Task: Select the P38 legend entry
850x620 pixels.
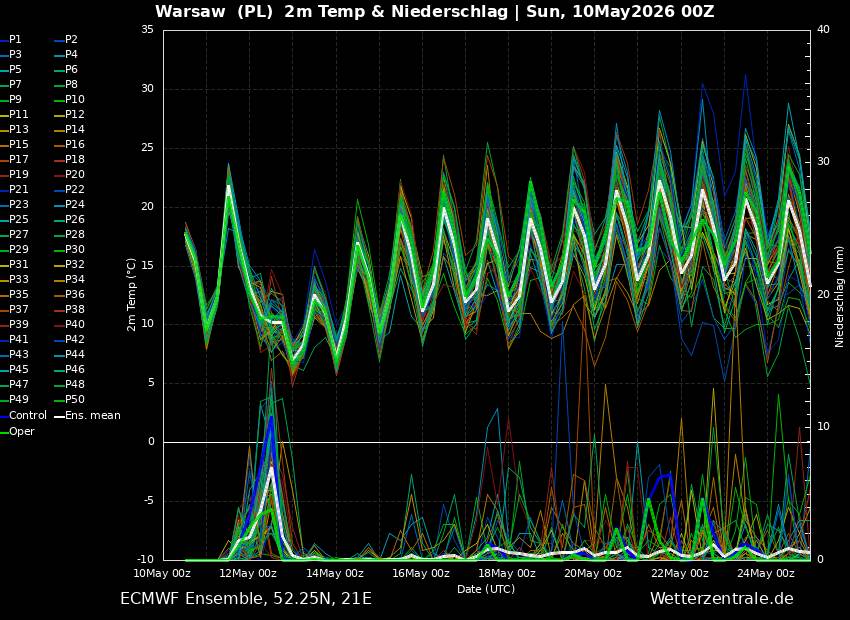Action: pyautogui.click(x=70, y=309)
